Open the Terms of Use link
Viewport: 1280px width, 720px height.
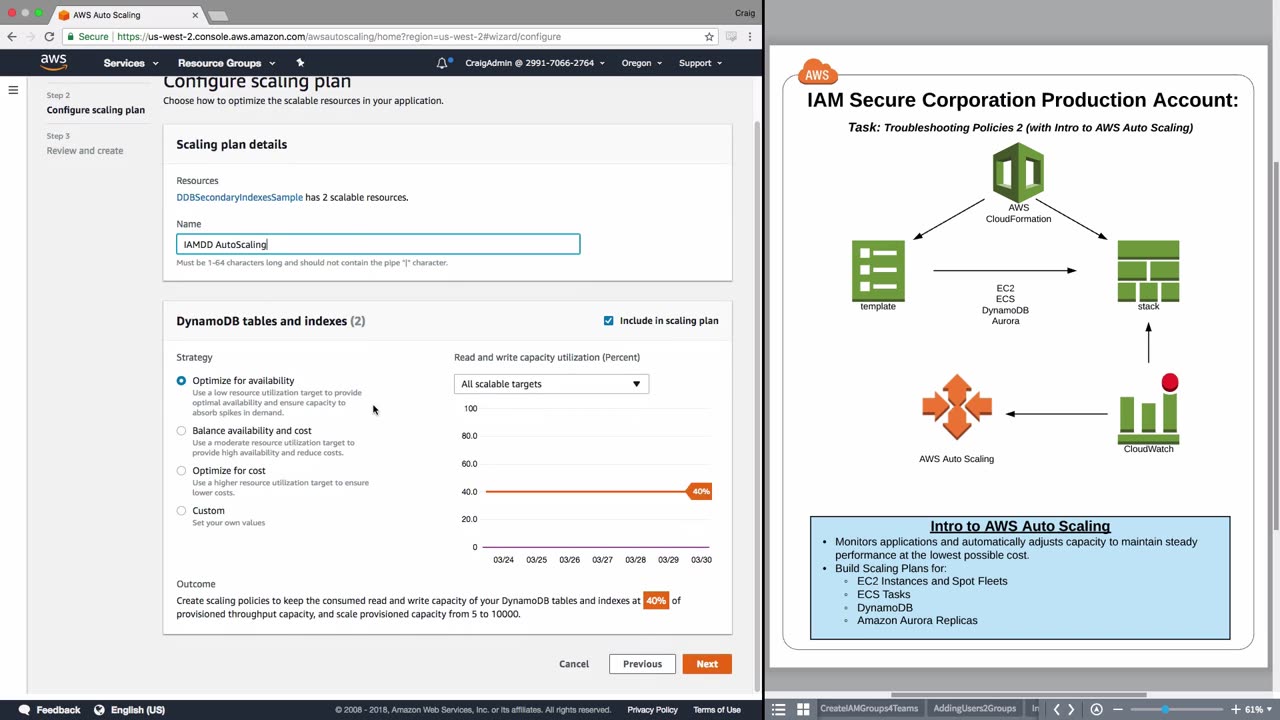[717, 710]
